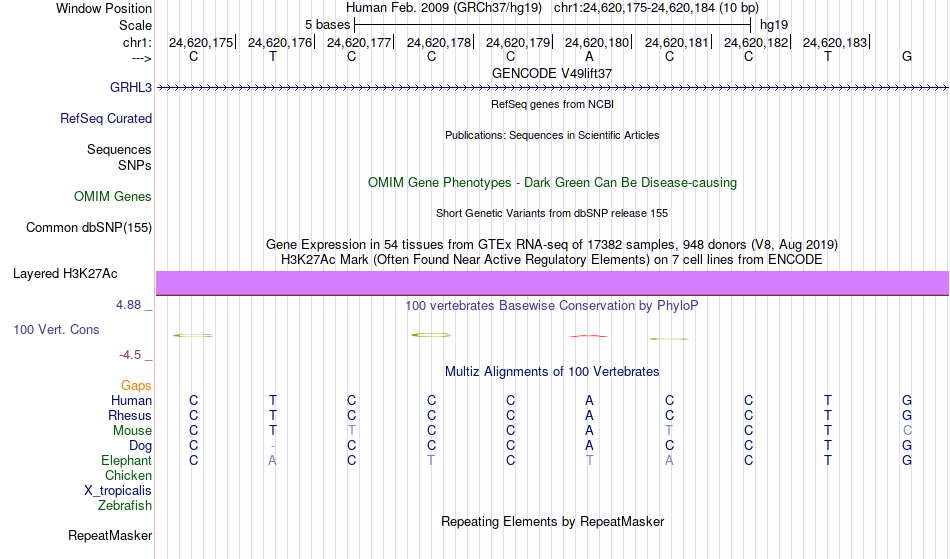Screen dimensions: 950x559
Task: Open the OMIM Gene Phenotypes title text
Action: 552,182
